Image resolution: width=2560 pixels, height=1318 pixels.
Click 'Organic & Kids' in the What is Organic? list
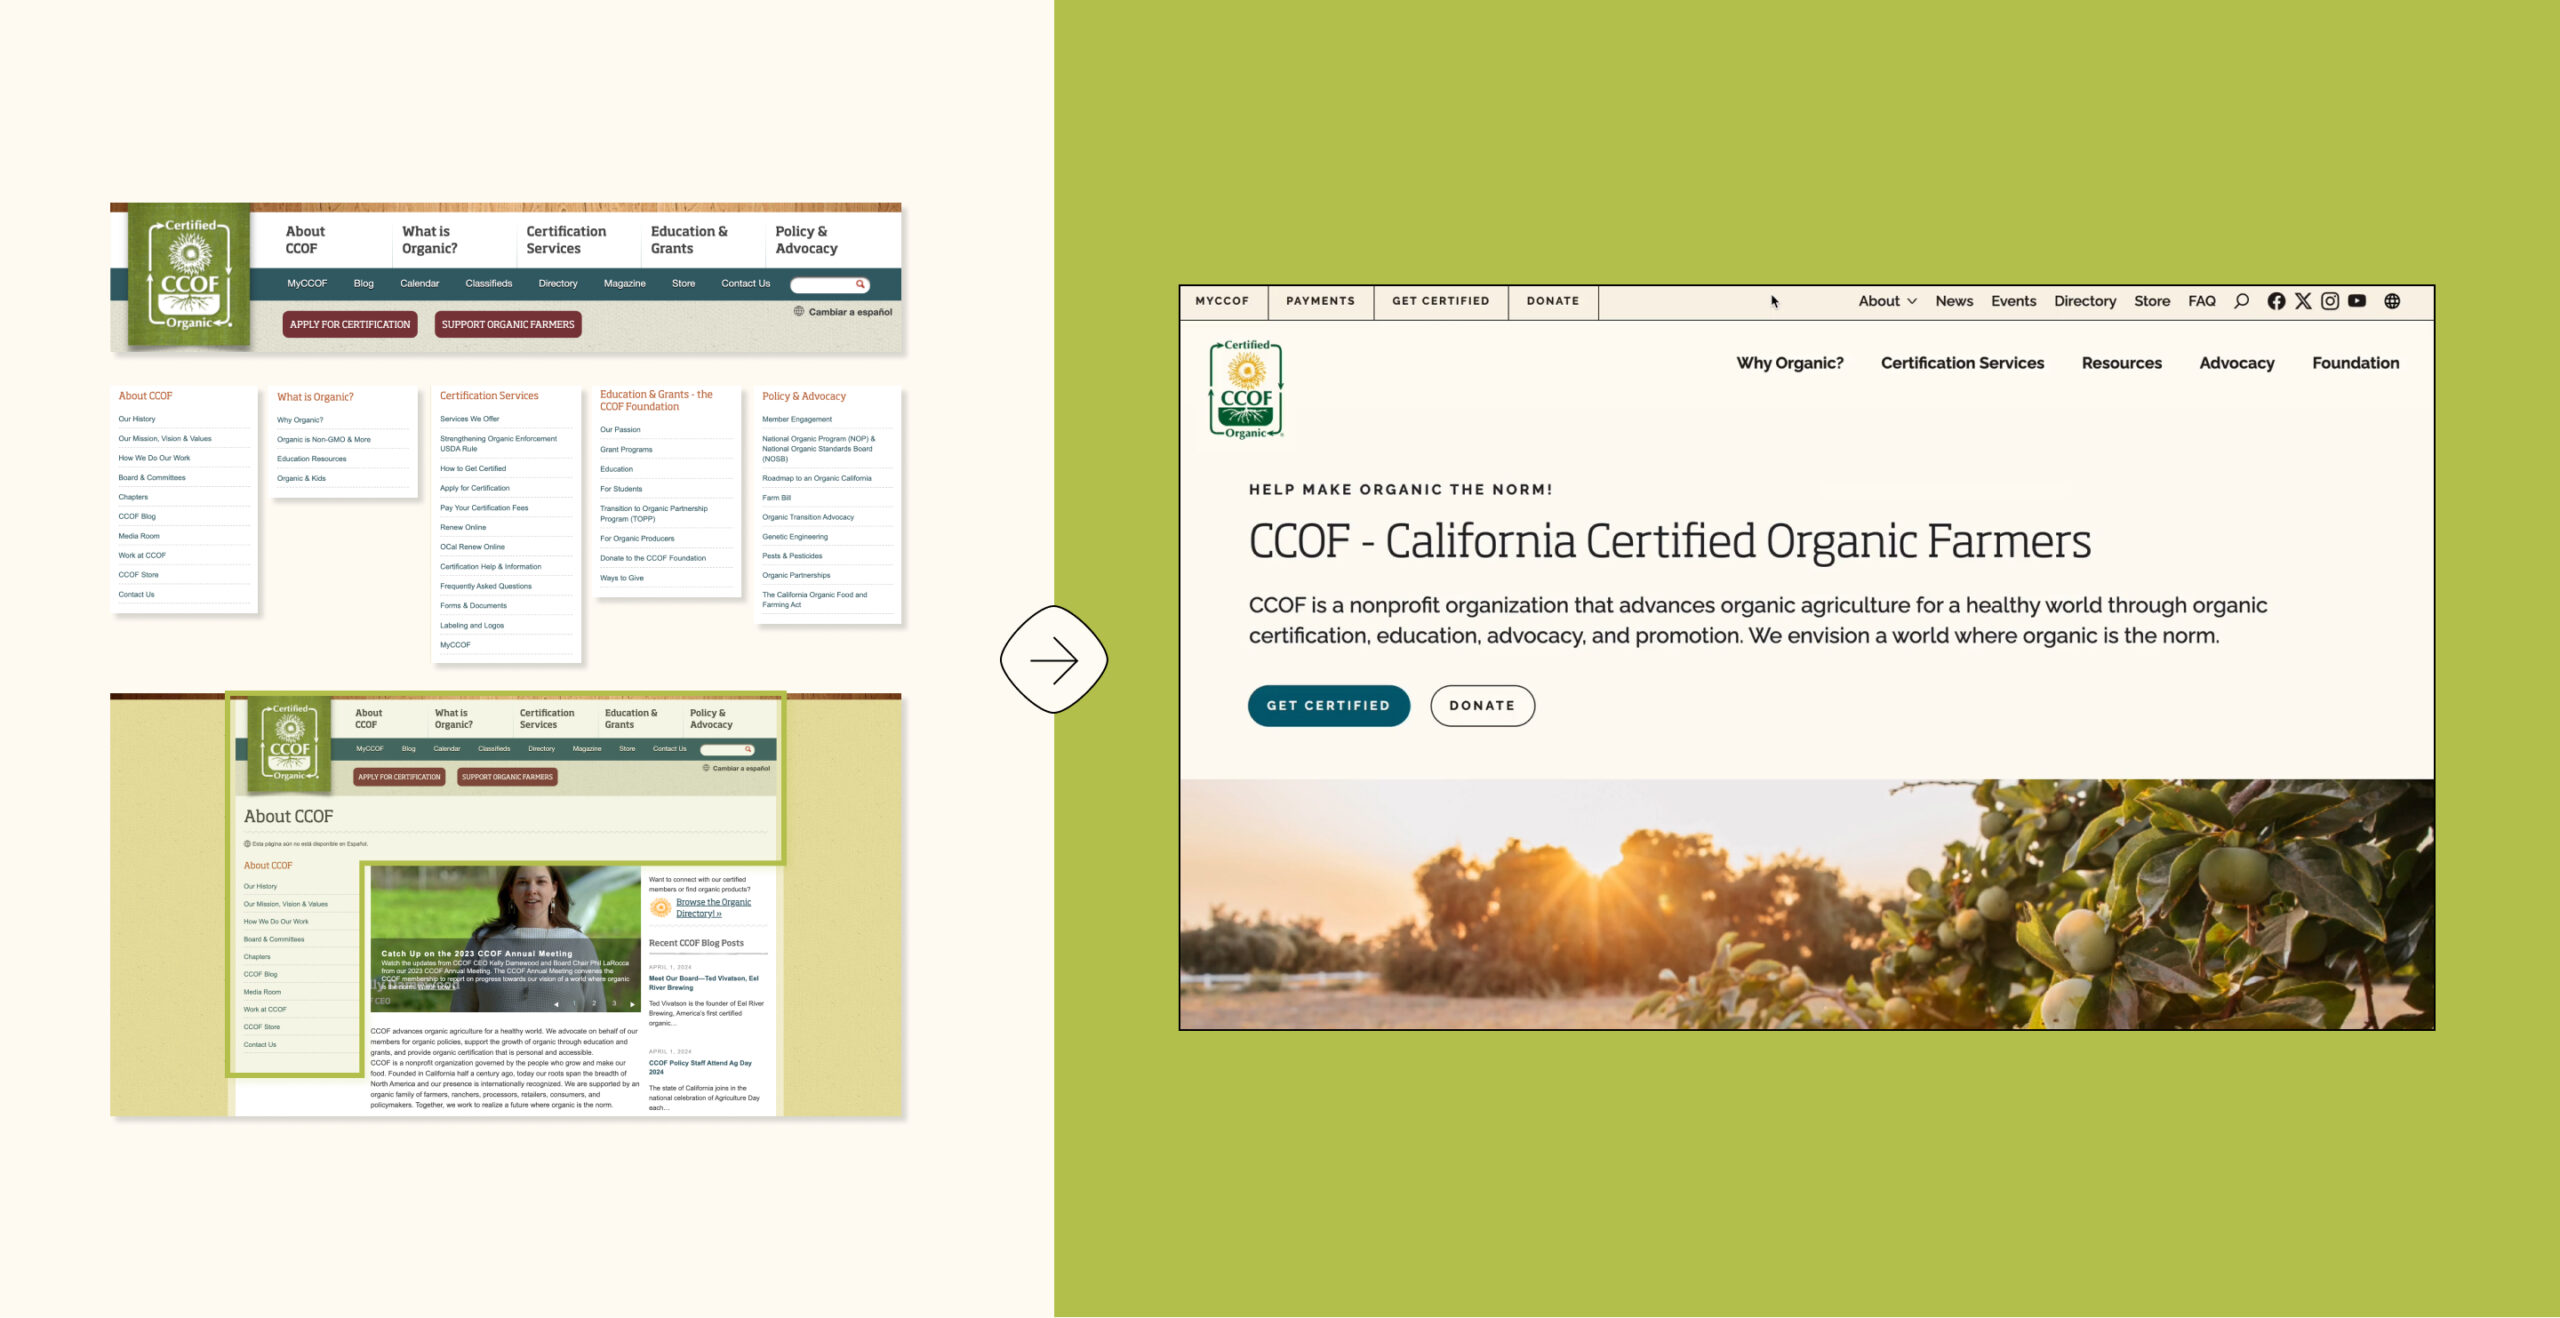pos(301,479)
